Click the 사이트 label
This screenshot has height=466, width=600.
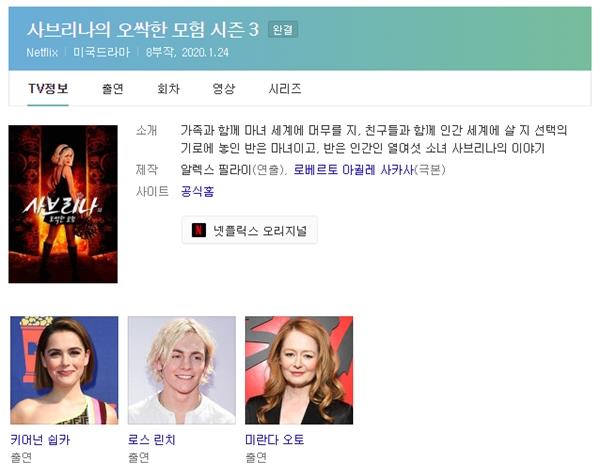tap(152, 191)
